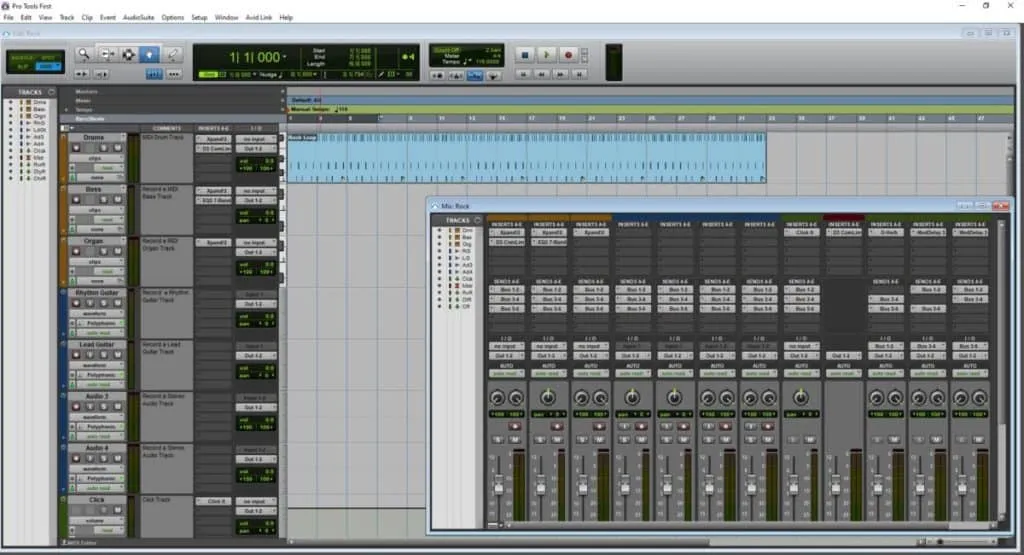This screenshot has width=1024, height=555.
Task: Click the Tab to Transients blue button
Action: pyautogui.click(x=153, y=74)
